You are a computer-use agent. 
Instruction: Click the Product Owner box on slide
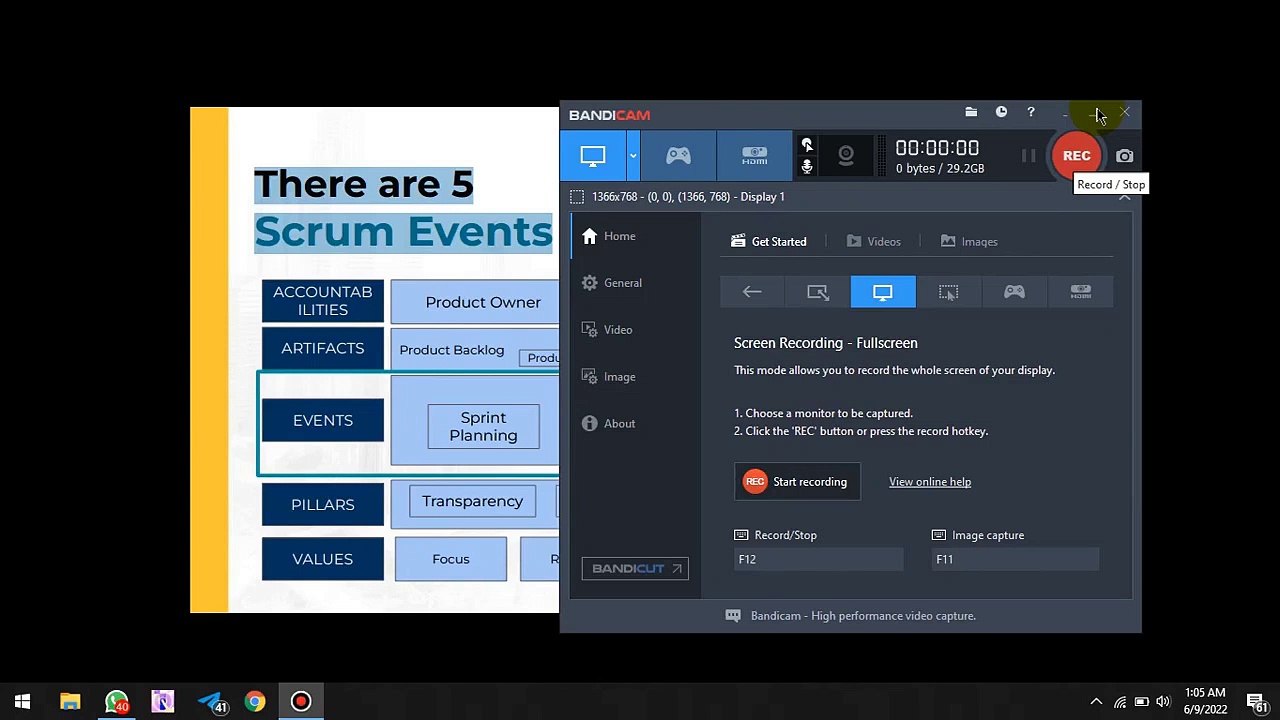(x=475, y=302)
